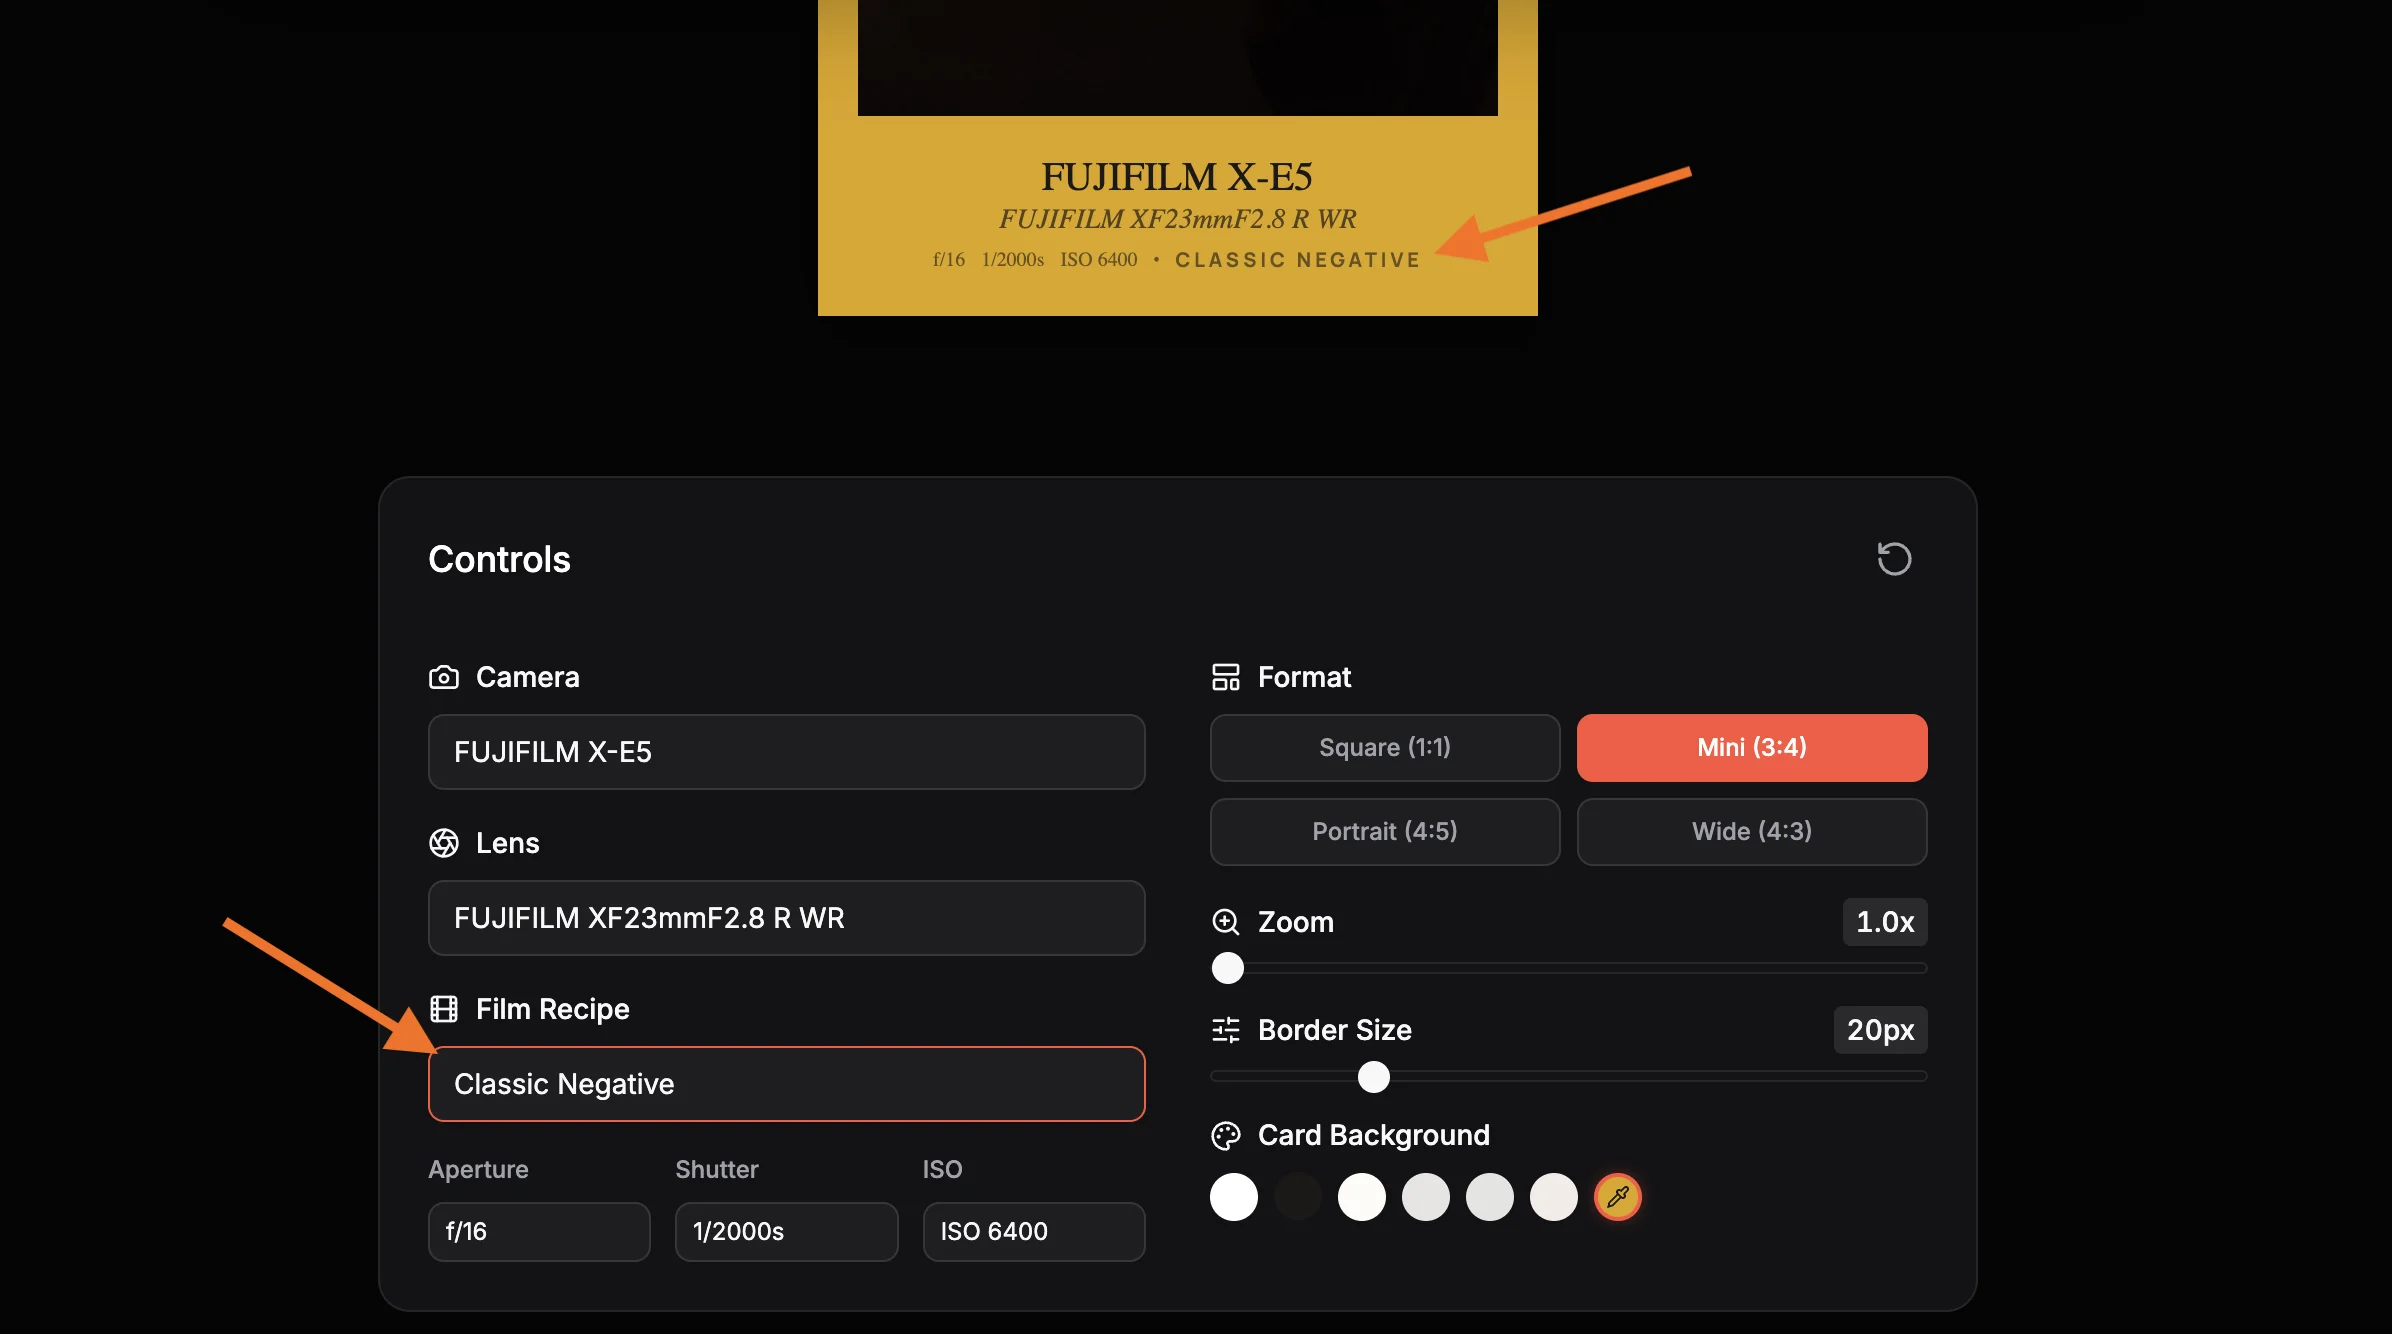Choose the third cream-white background swatch
The height and width of the screenshot is (1334, 2392).
[1362, 1197]
